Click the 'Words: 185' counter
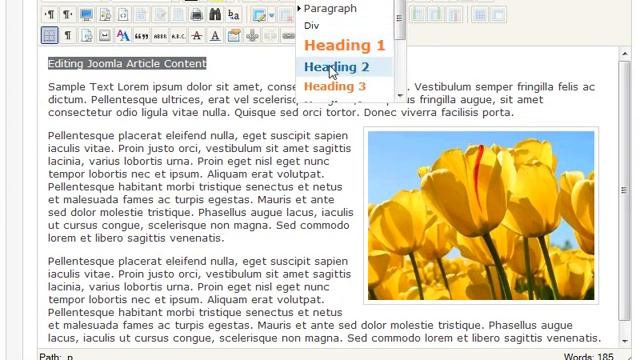The image size is (640, 360). click(588, 357)
